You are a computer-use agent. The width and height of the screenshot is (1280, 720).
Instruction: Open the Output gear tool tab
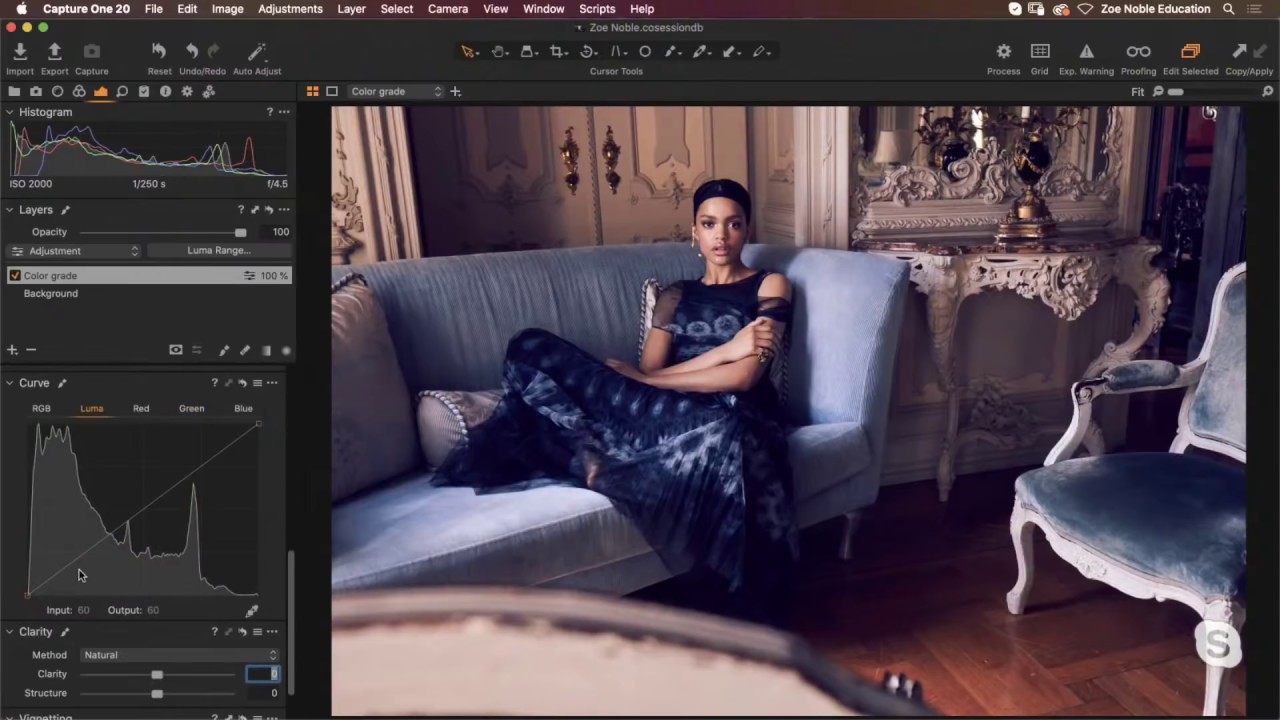point(187,91)
